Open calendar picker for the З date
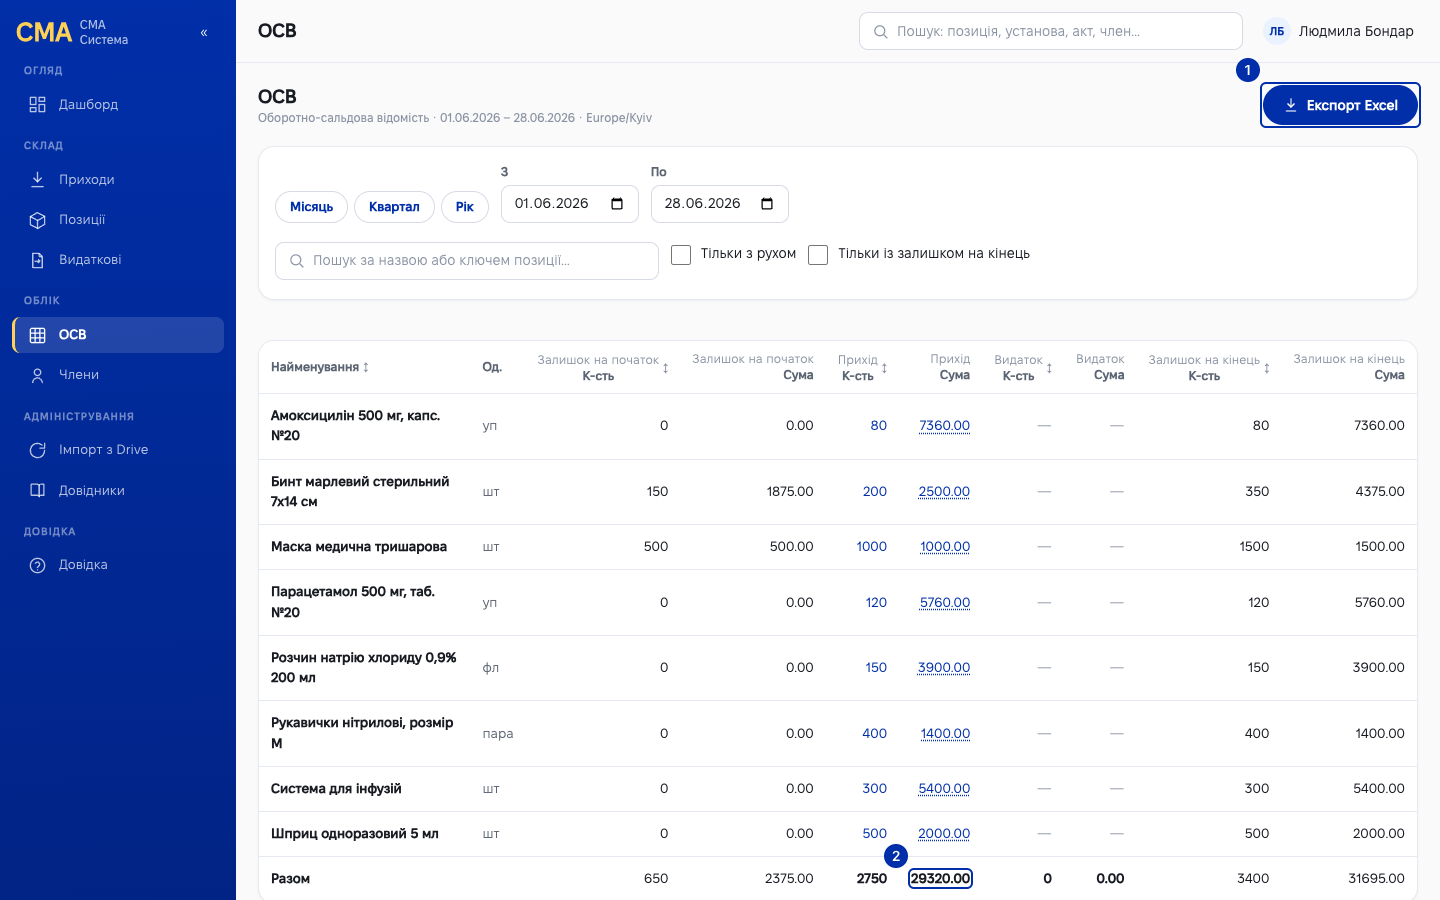The height and width of the screenshot is (900, 1440). click(617, 204)
